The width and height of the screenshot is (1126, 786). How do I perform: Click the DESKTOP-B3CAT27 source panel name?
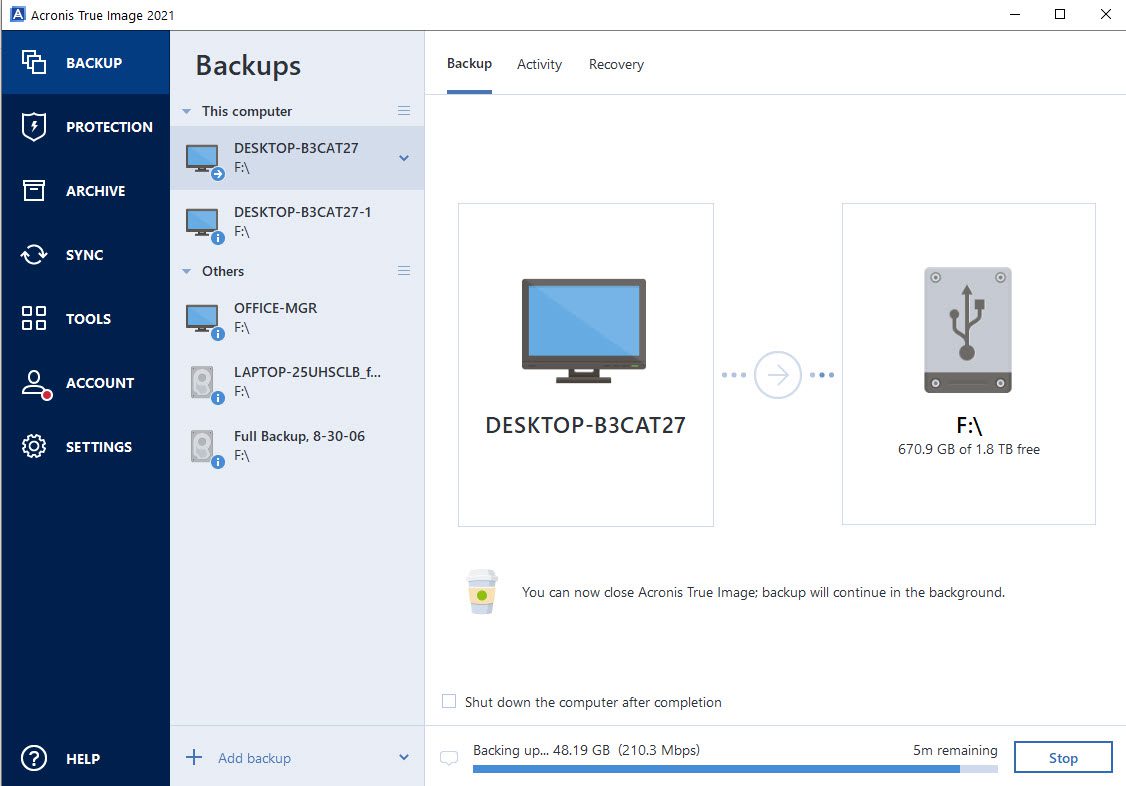pos(585,425)
